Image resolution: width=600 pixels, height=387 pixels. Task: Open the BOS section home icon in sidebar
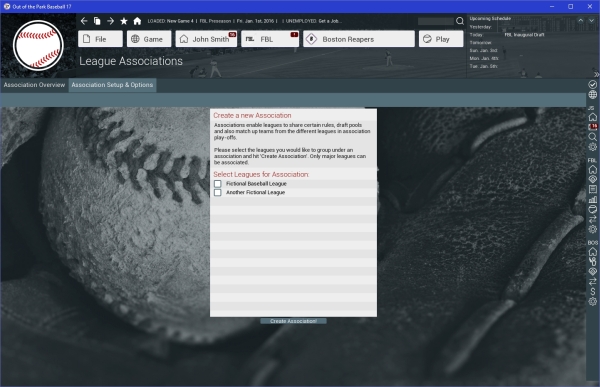tap(592, 252)
